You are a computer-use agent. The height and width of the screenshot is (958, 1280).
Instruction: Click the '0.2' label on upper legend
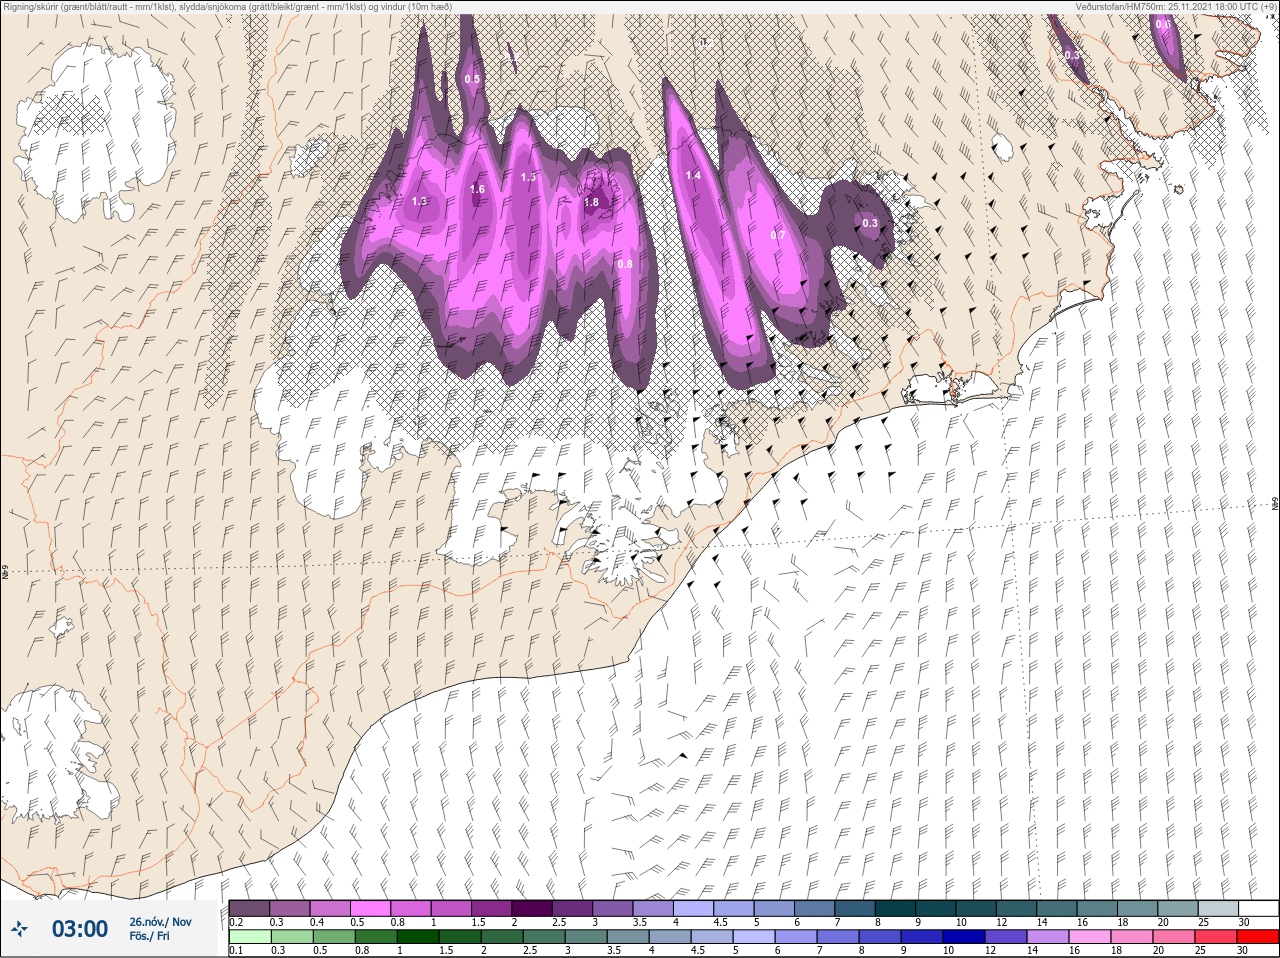tap(236, 922)
